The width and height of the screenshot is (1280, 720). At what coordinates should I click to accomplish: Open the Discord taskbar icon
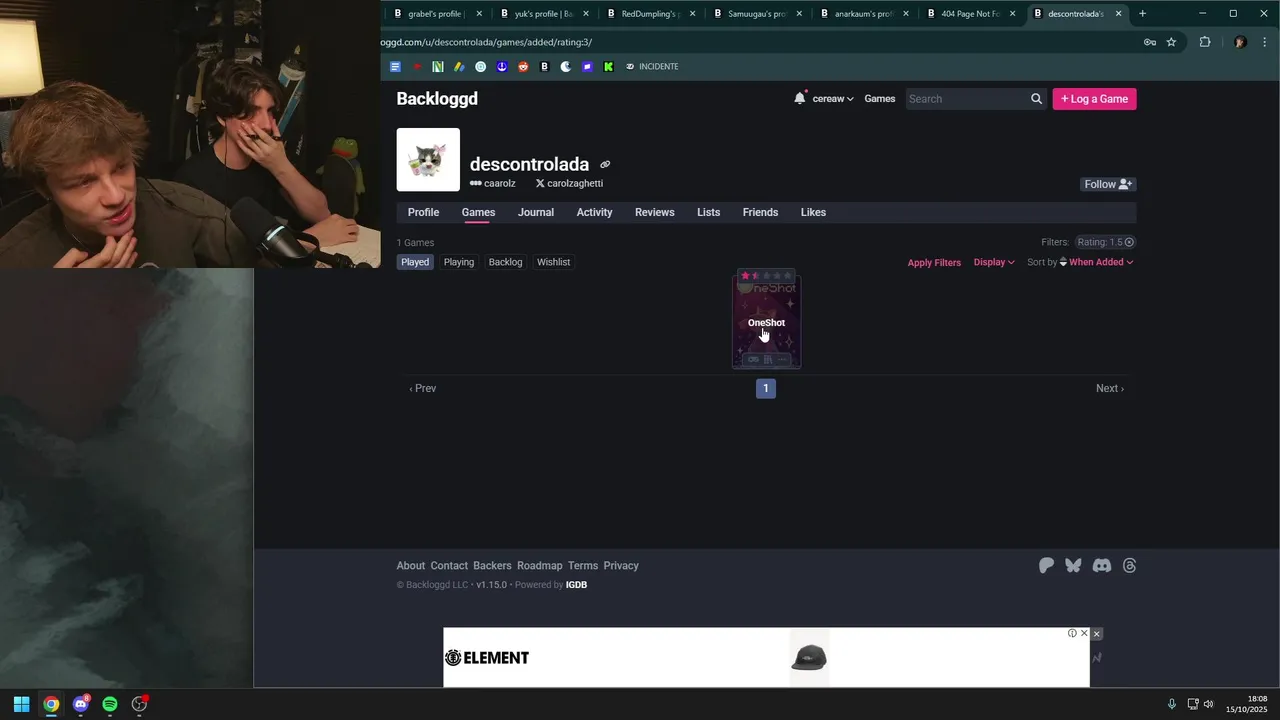point(81,704)
